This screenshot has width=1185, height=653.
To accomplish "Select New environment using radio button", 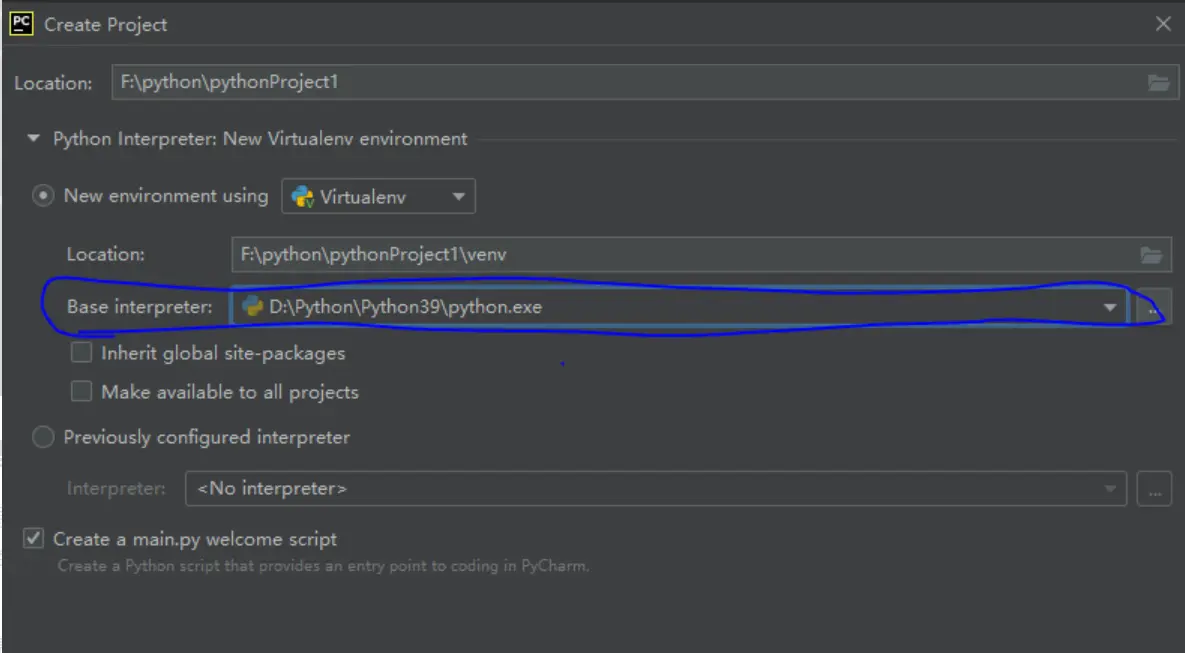I will [43, 197].
